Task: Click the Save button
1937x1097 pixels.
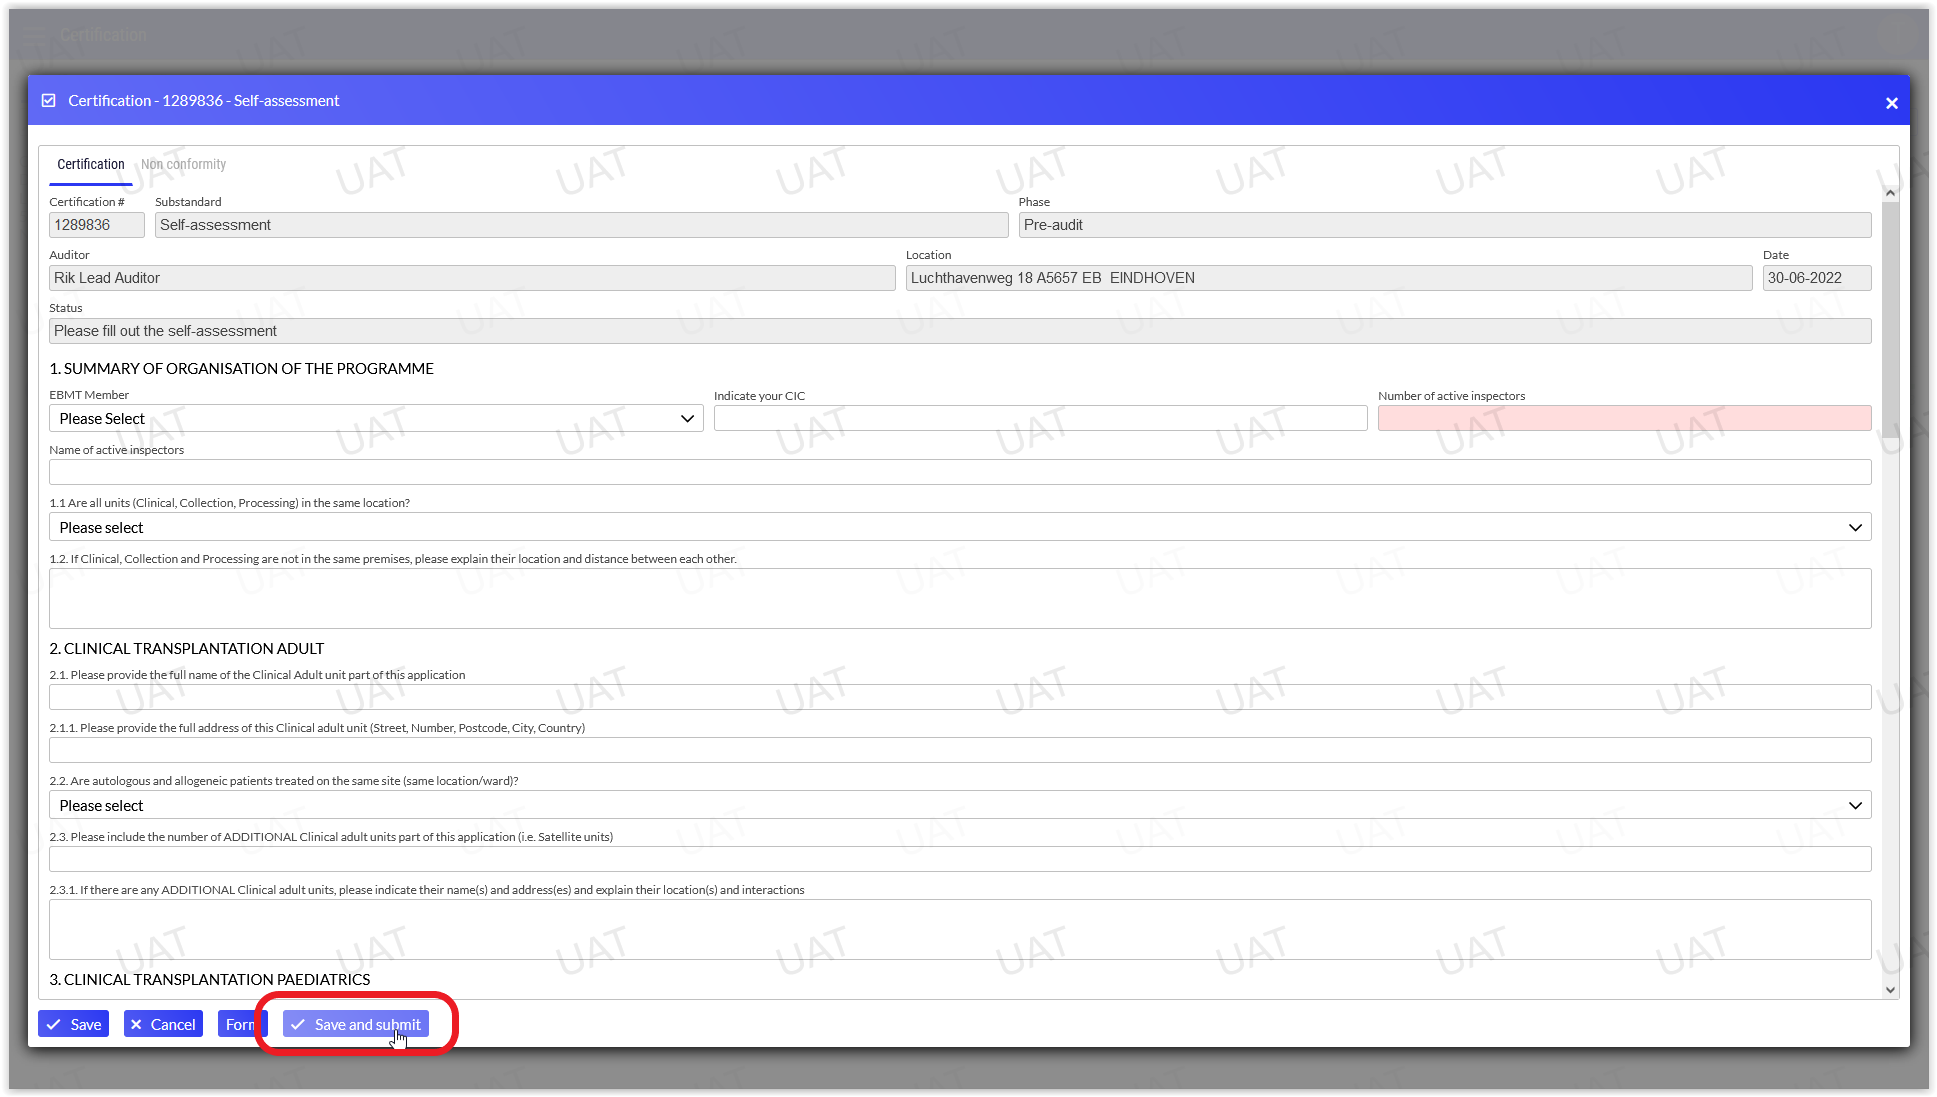Action: pyautogui.click(x=74, y=1024)
